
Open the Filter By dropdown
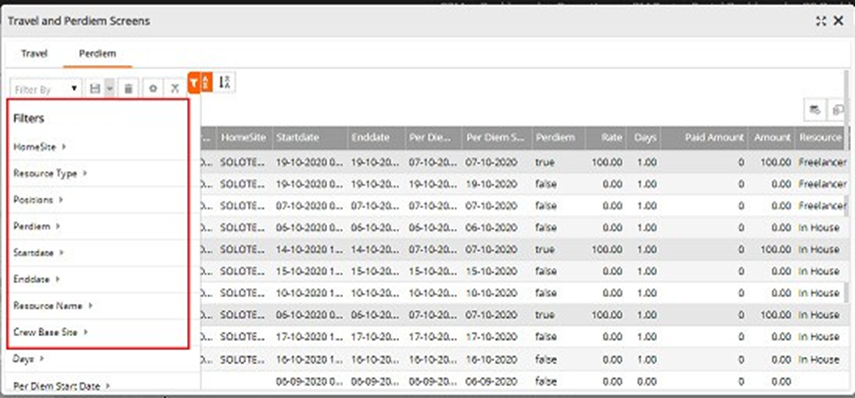(x=46, y=88)
